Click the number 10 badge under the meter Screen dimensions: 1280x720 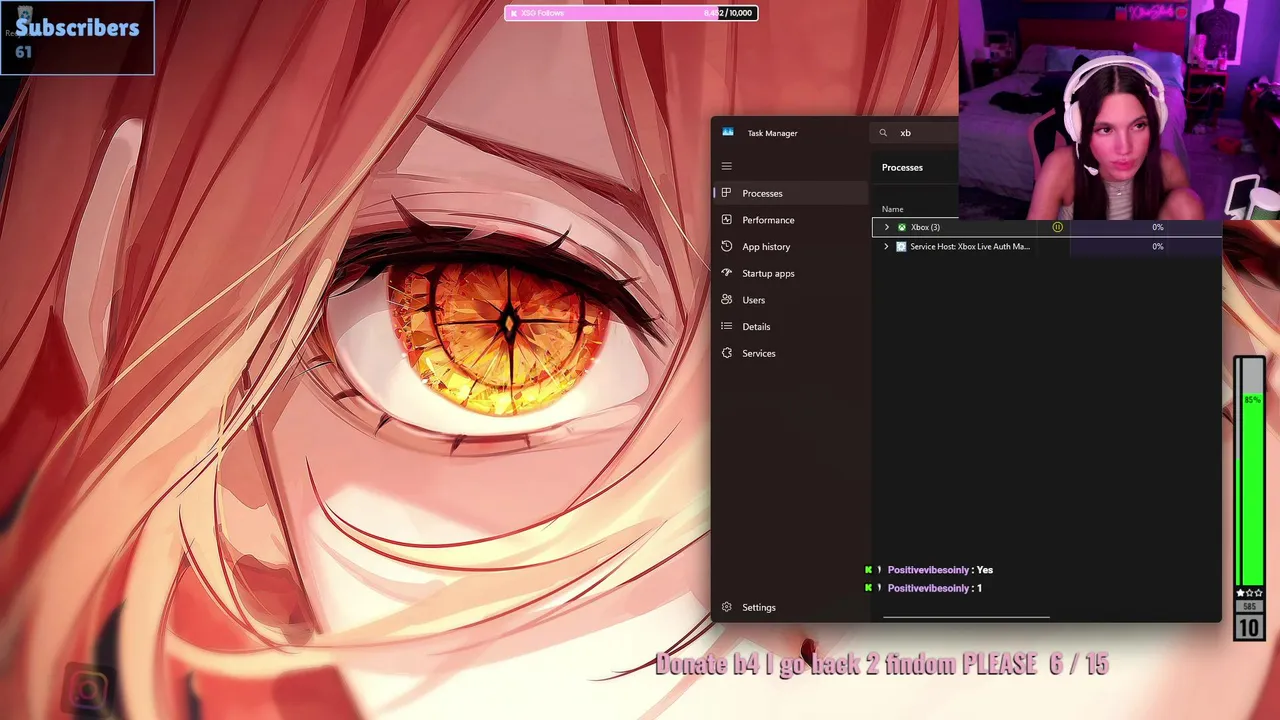pos(1249,627)
